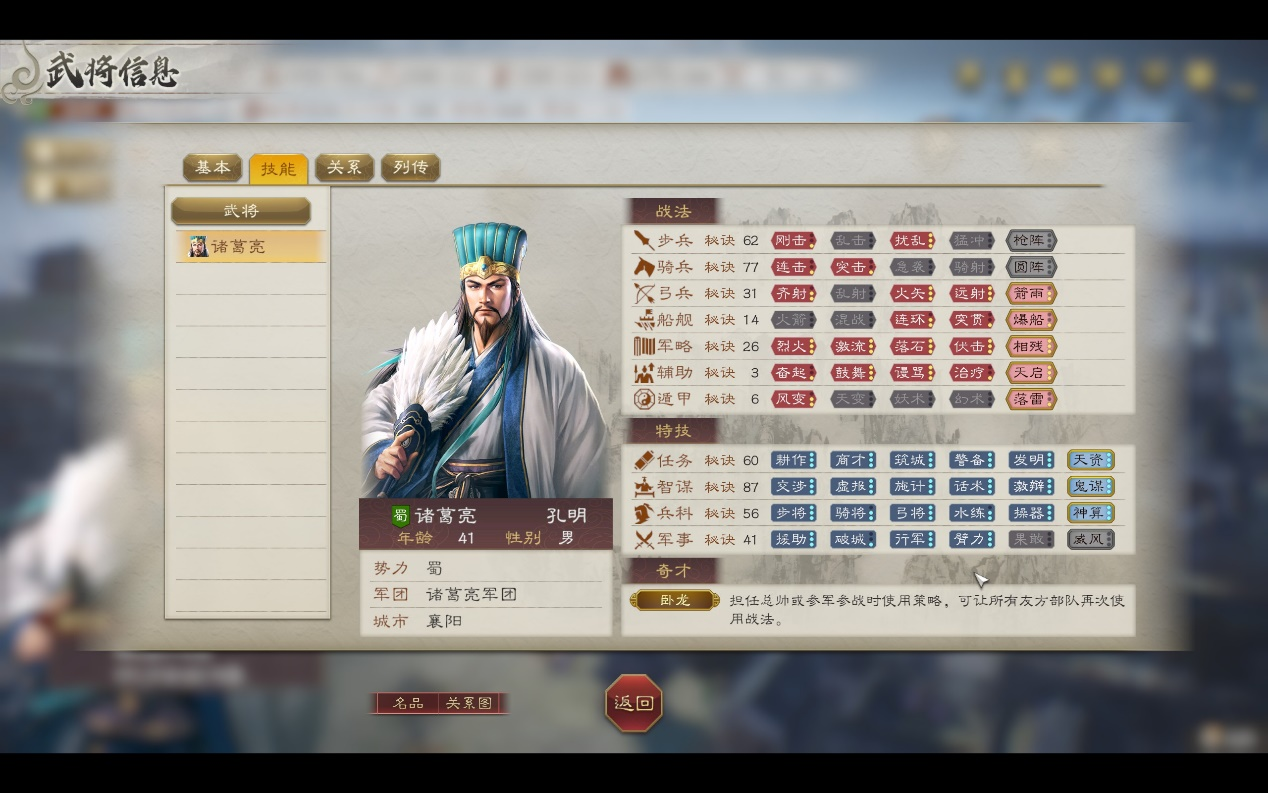This screenshot has width=1268, height=793.
Task: Switch to the 关系 tab
Action: (x=344, y=167)
